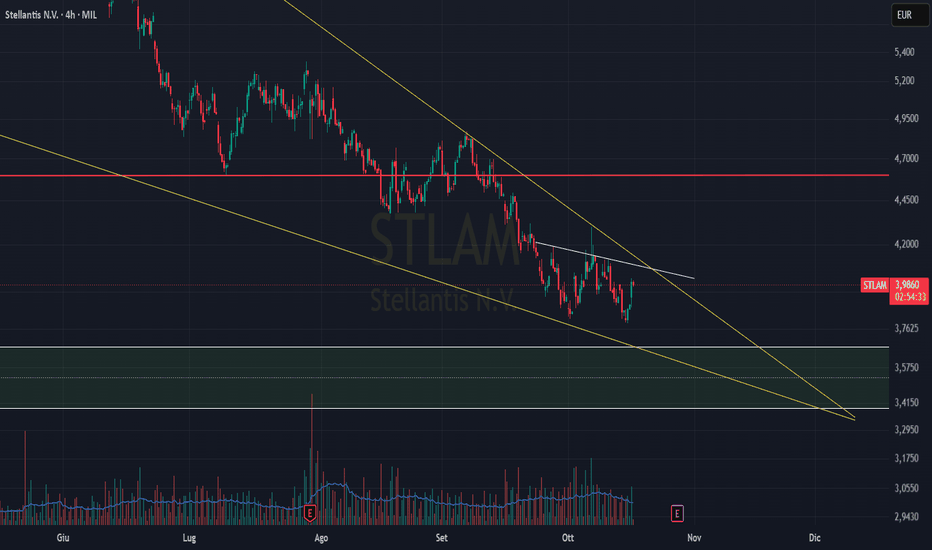Click the 4,2000 price axis label
The width and height of the screenshot is (932, 550).
(906, 244)
